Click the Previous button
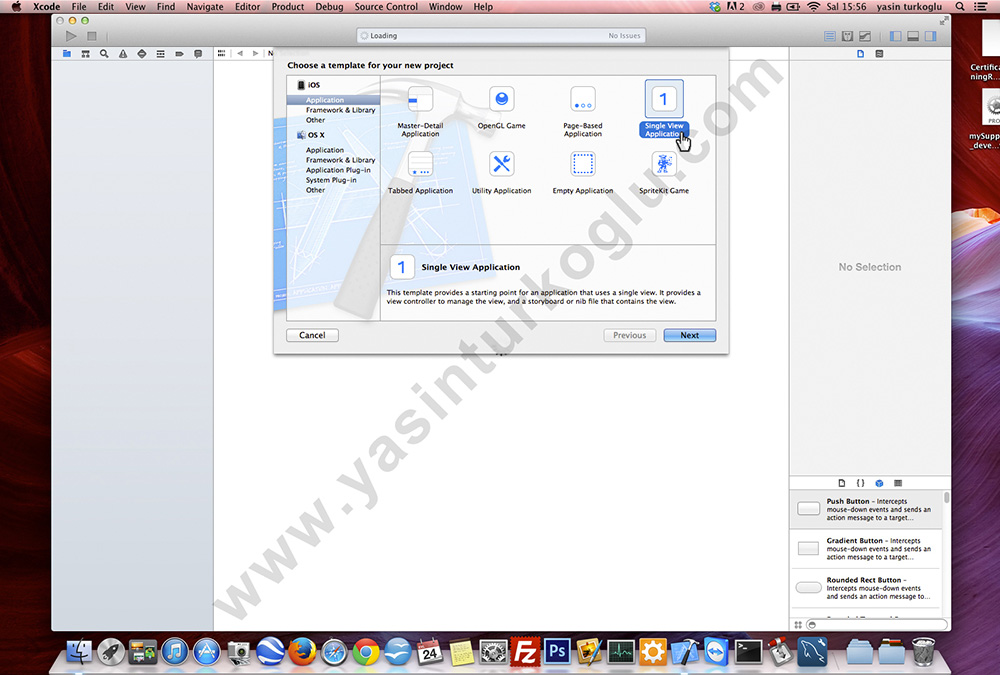The image size is (1000, 675). tap(629, 335)
